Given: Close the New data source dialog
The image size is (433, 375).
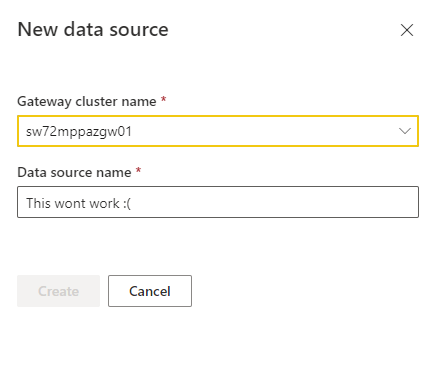Looking at the screenshot, I should pyautogui.click(x=407, y=30).
